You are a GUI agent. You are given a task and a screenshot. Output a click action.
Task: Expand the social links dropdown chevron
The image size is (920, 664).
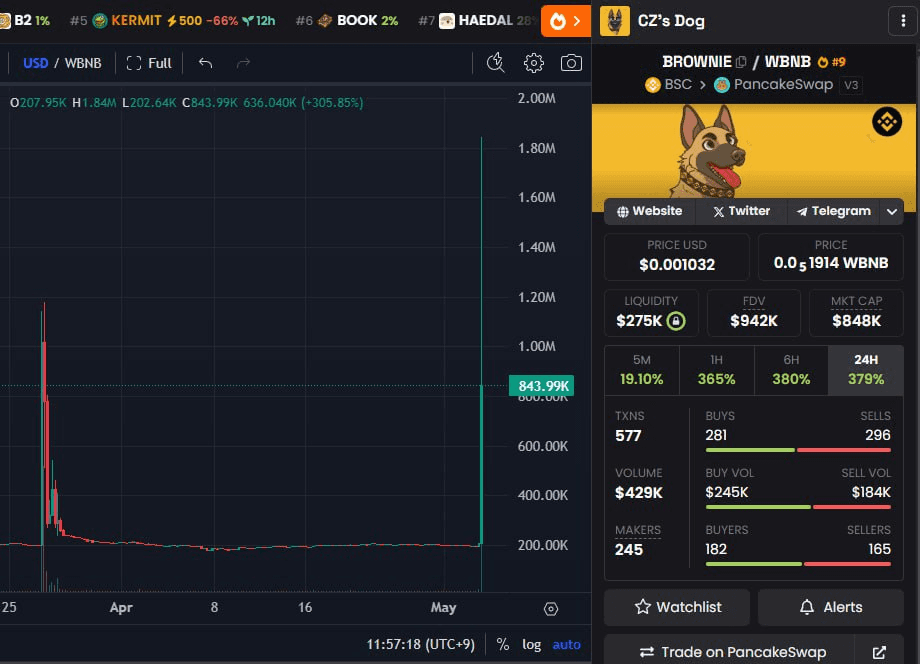(x=891, y=211)
